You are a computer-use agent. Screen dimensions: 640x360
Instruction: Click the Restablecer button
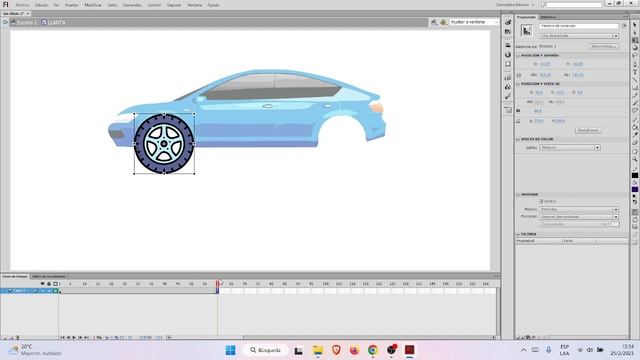click(x=588, y=130)
